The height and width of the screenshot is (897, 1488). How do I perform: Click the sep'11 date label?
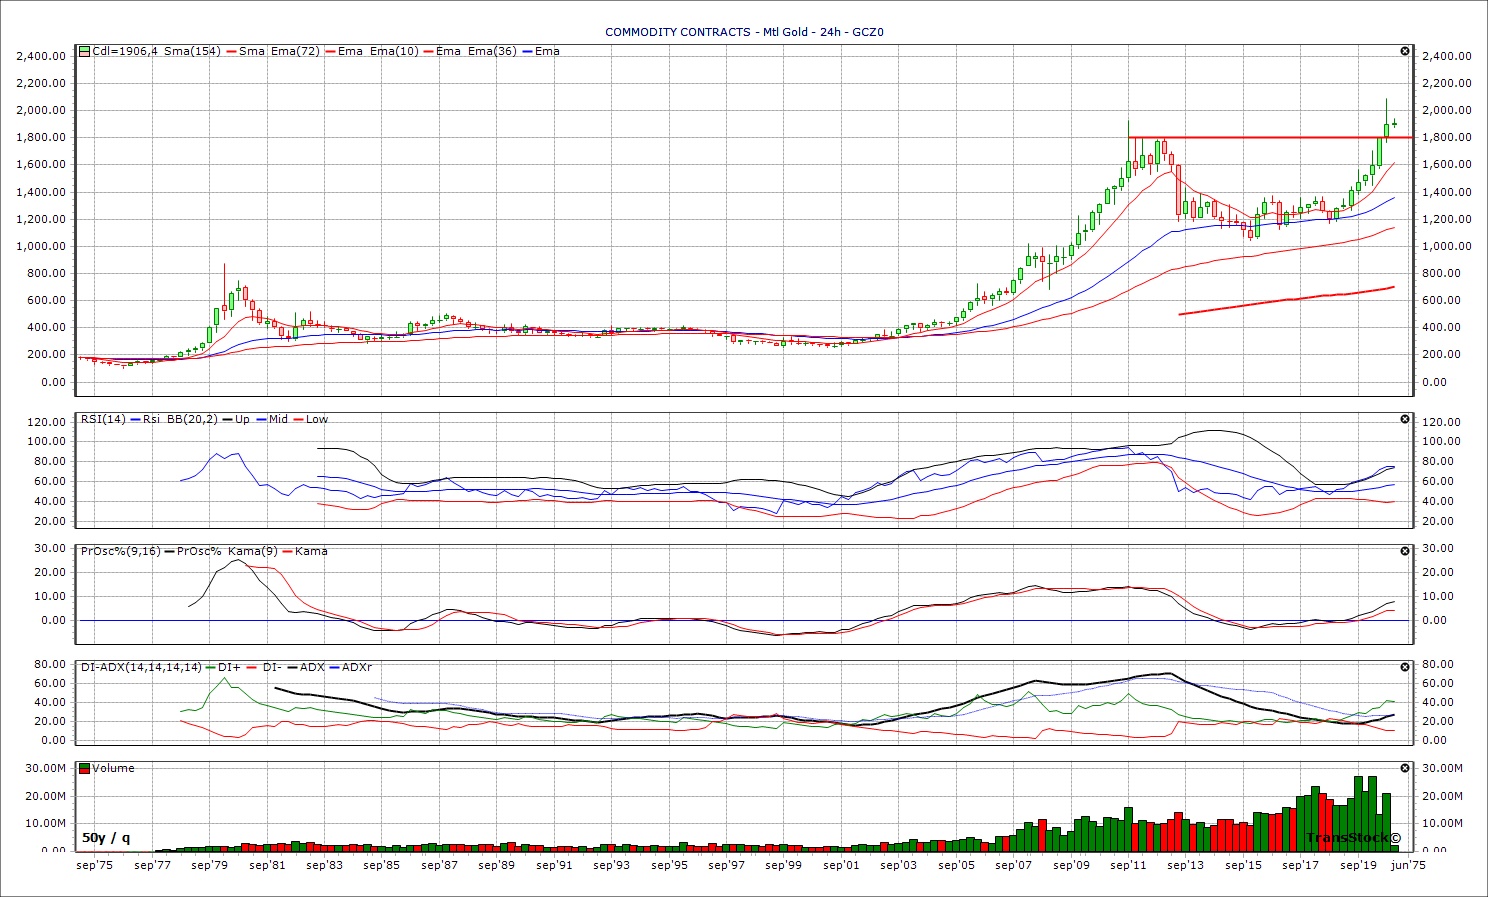(x=1128, y=865)
